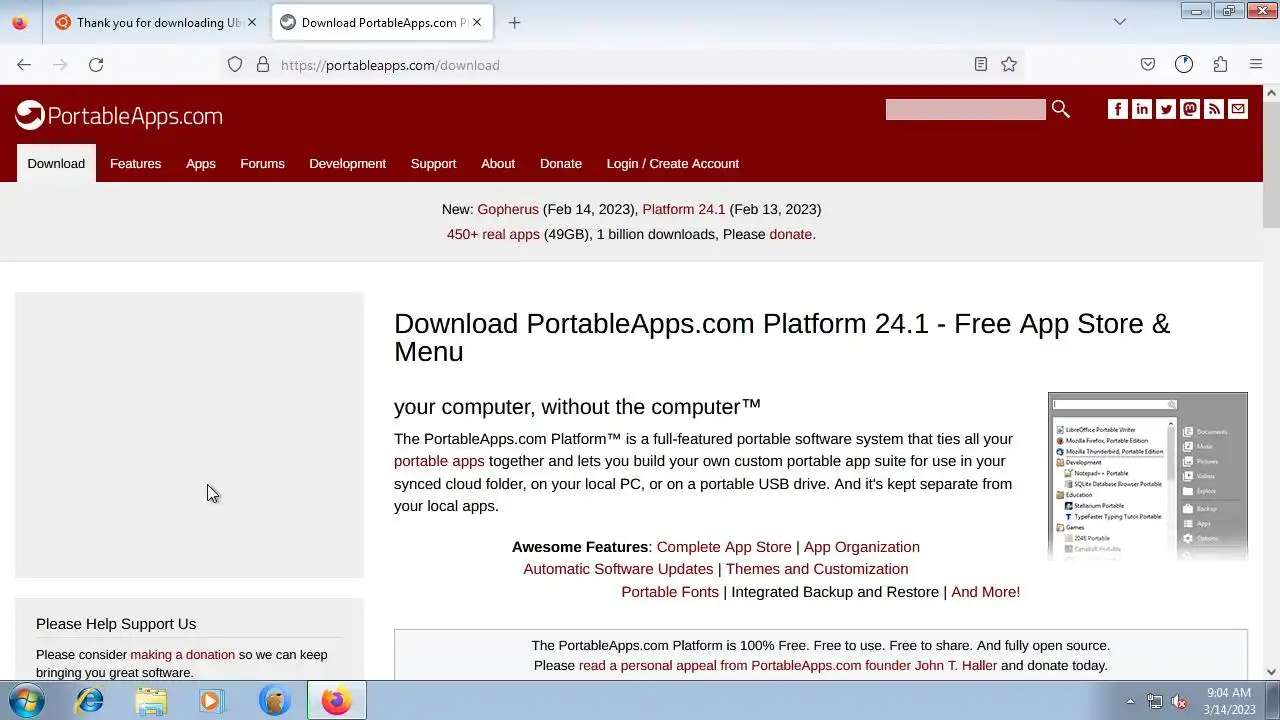Open the 'portable apps' text link
Viewport: 1280px width, 720px height.
[x=439, y=461]
